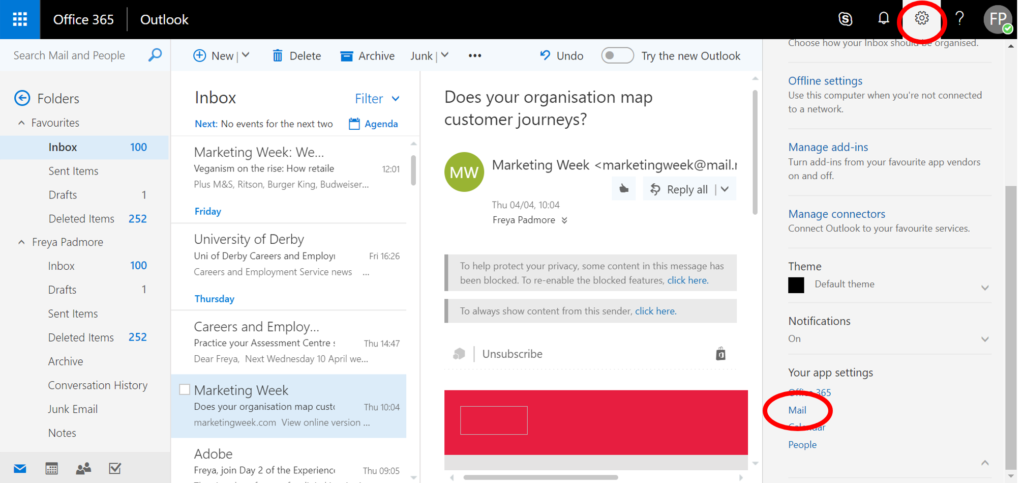The width and height of the screenshot is (1024, 483).
Task: Open Manage add-ins link
Action: 828,148
